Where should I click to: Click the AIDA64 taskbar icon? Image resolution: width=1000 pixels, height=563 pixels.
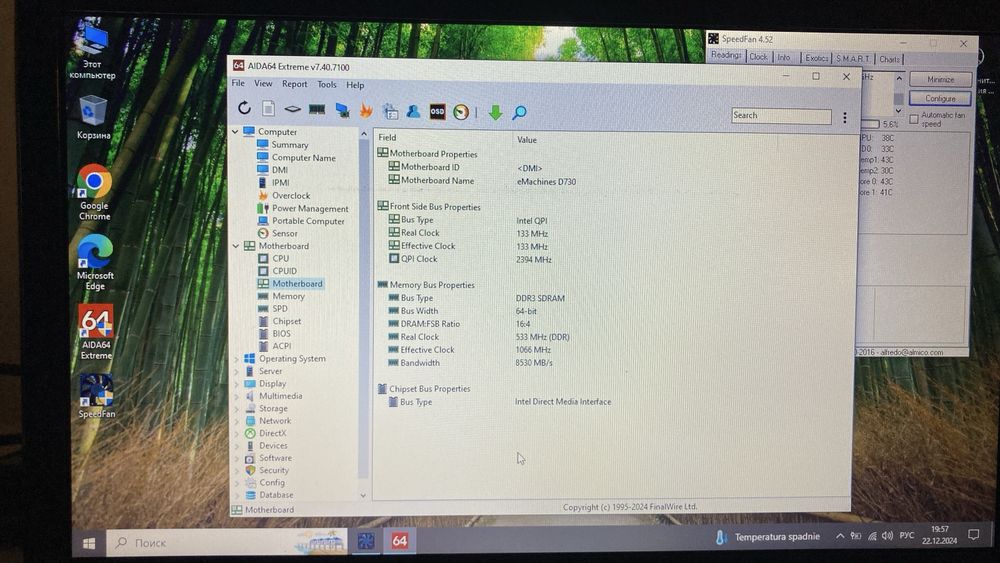coord(400,541)
